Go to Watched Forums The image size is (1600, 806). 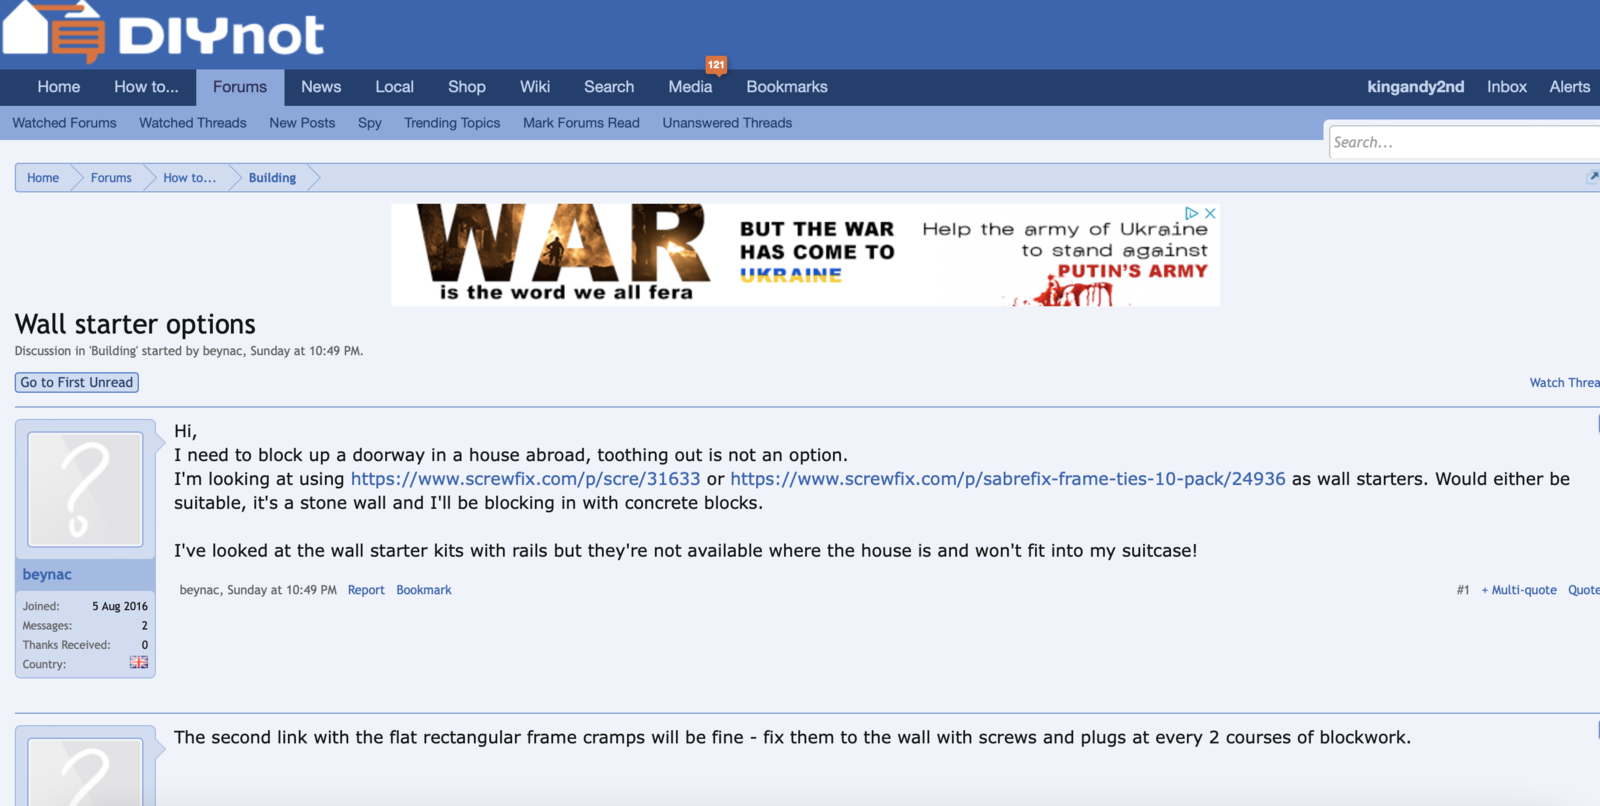tap(64, 123)
